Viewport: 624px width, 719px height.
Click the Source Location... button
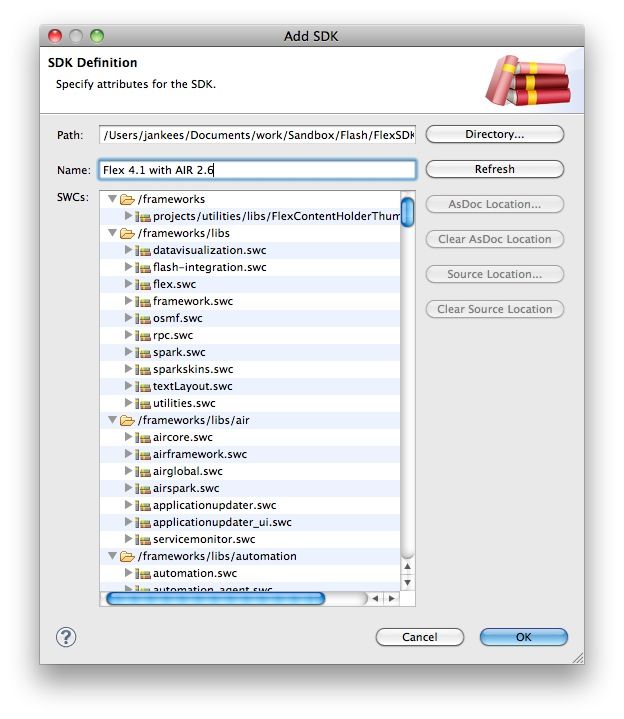click(x=494, y=274)
